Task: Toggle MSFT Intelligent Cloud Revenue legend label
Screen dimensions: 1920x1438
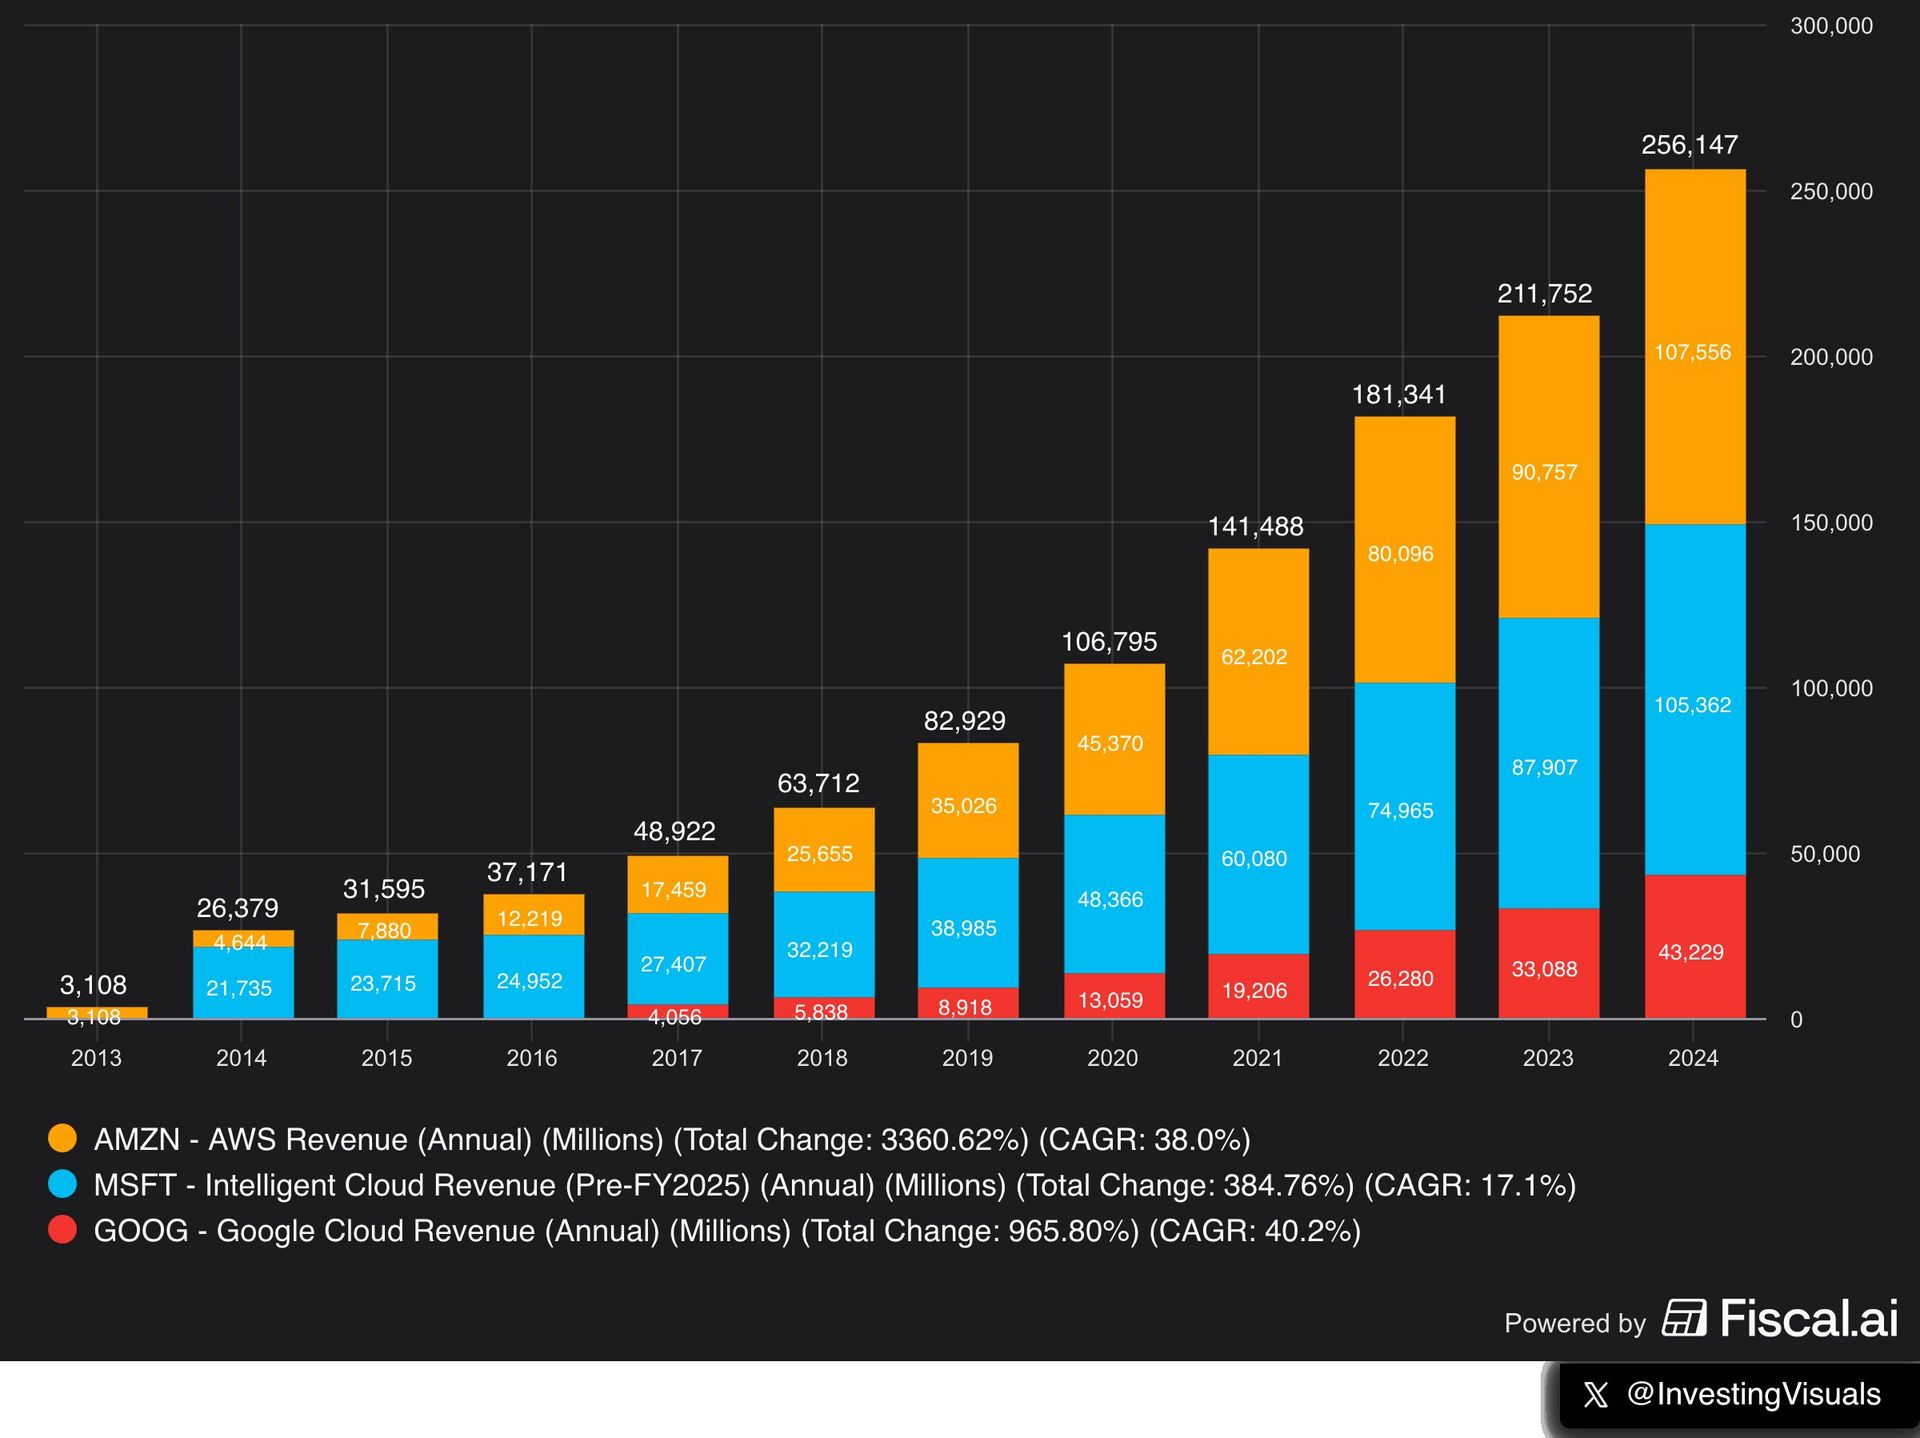Action: coord(834,1185)
